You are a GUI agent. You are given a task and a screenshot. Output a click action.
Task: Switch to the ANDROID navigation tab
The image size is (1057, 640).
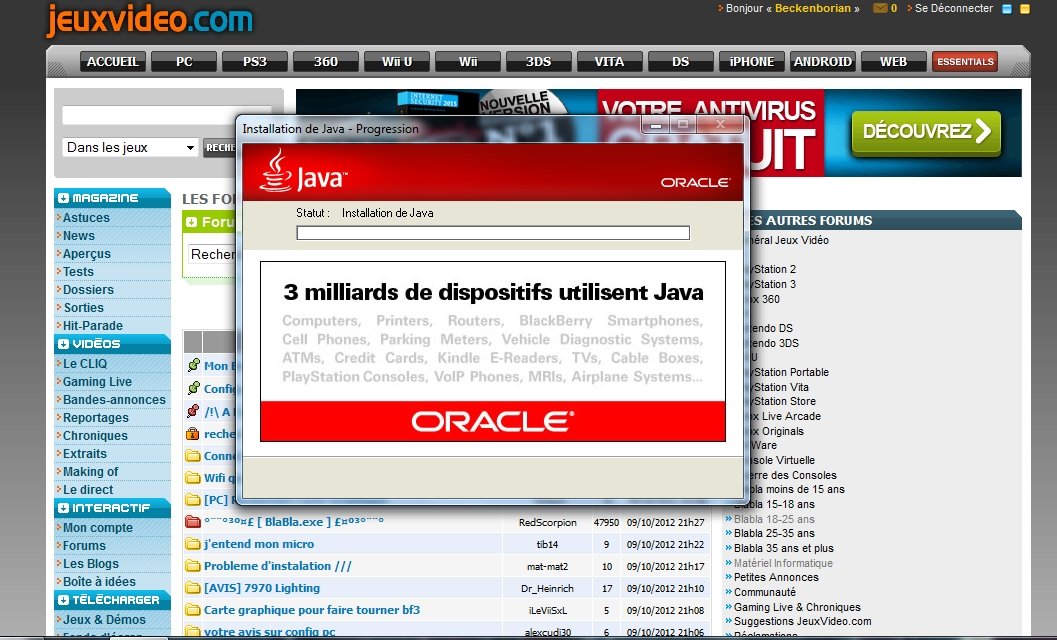(x=822, y=62)
